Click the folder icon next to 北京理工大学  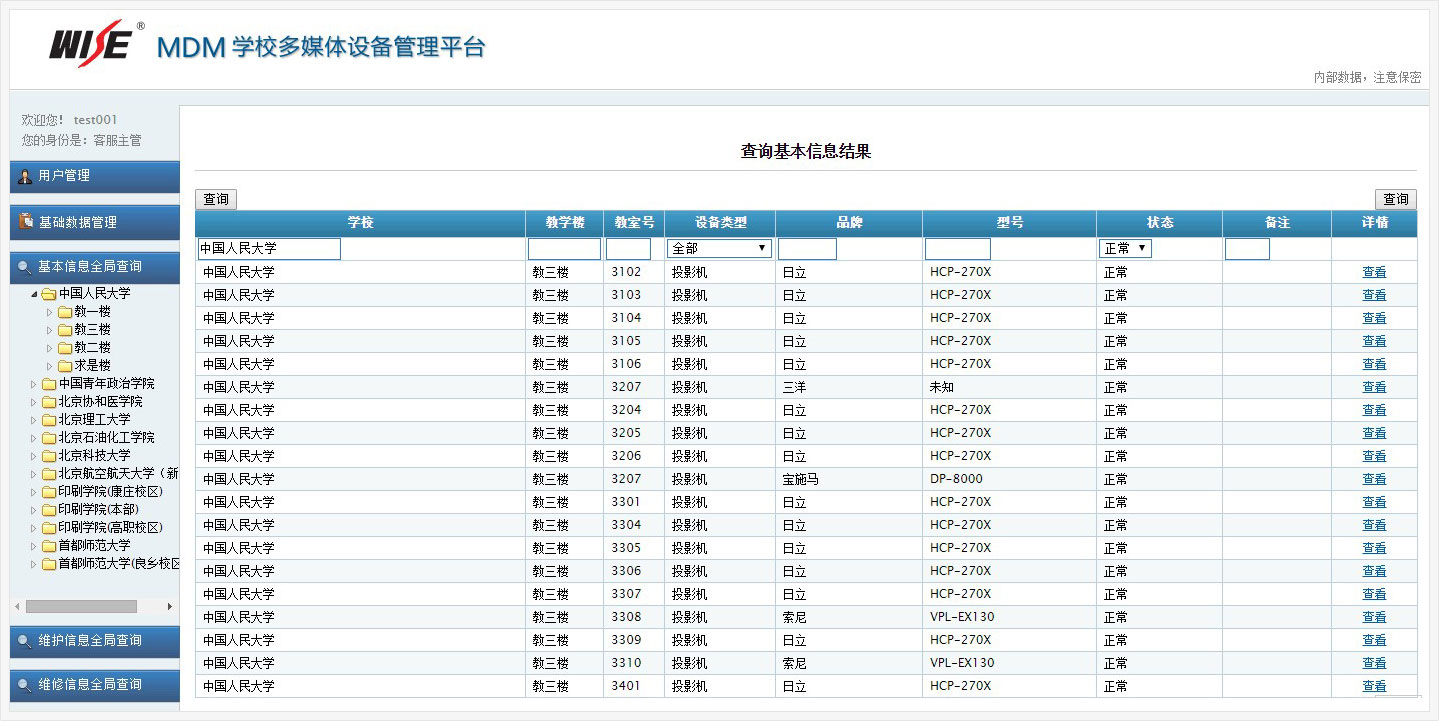48,420
